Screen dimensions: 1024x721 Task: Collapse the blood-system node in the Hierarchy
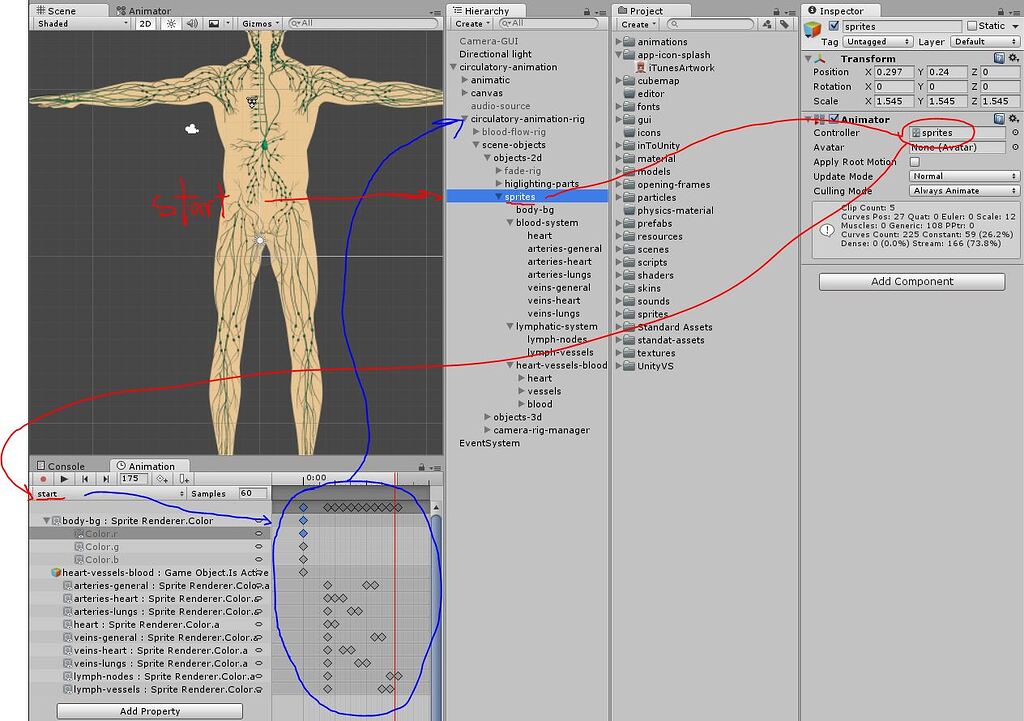[x=511, y=222]
